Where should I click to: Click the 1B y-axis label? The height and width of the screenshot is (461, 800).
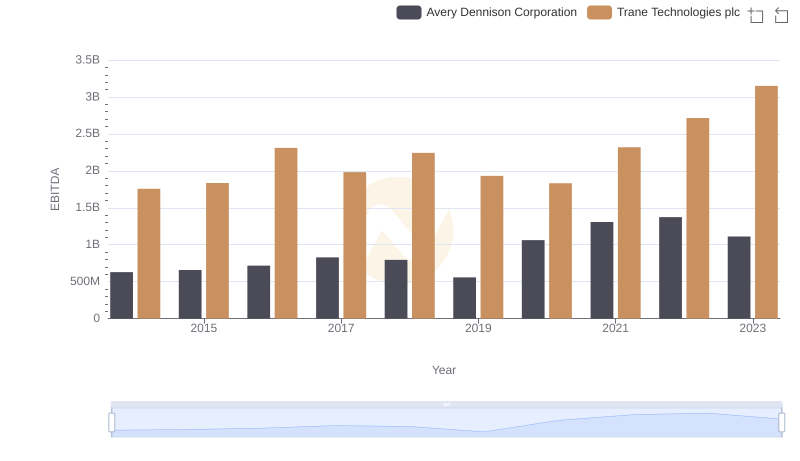[x=93, y=244]
